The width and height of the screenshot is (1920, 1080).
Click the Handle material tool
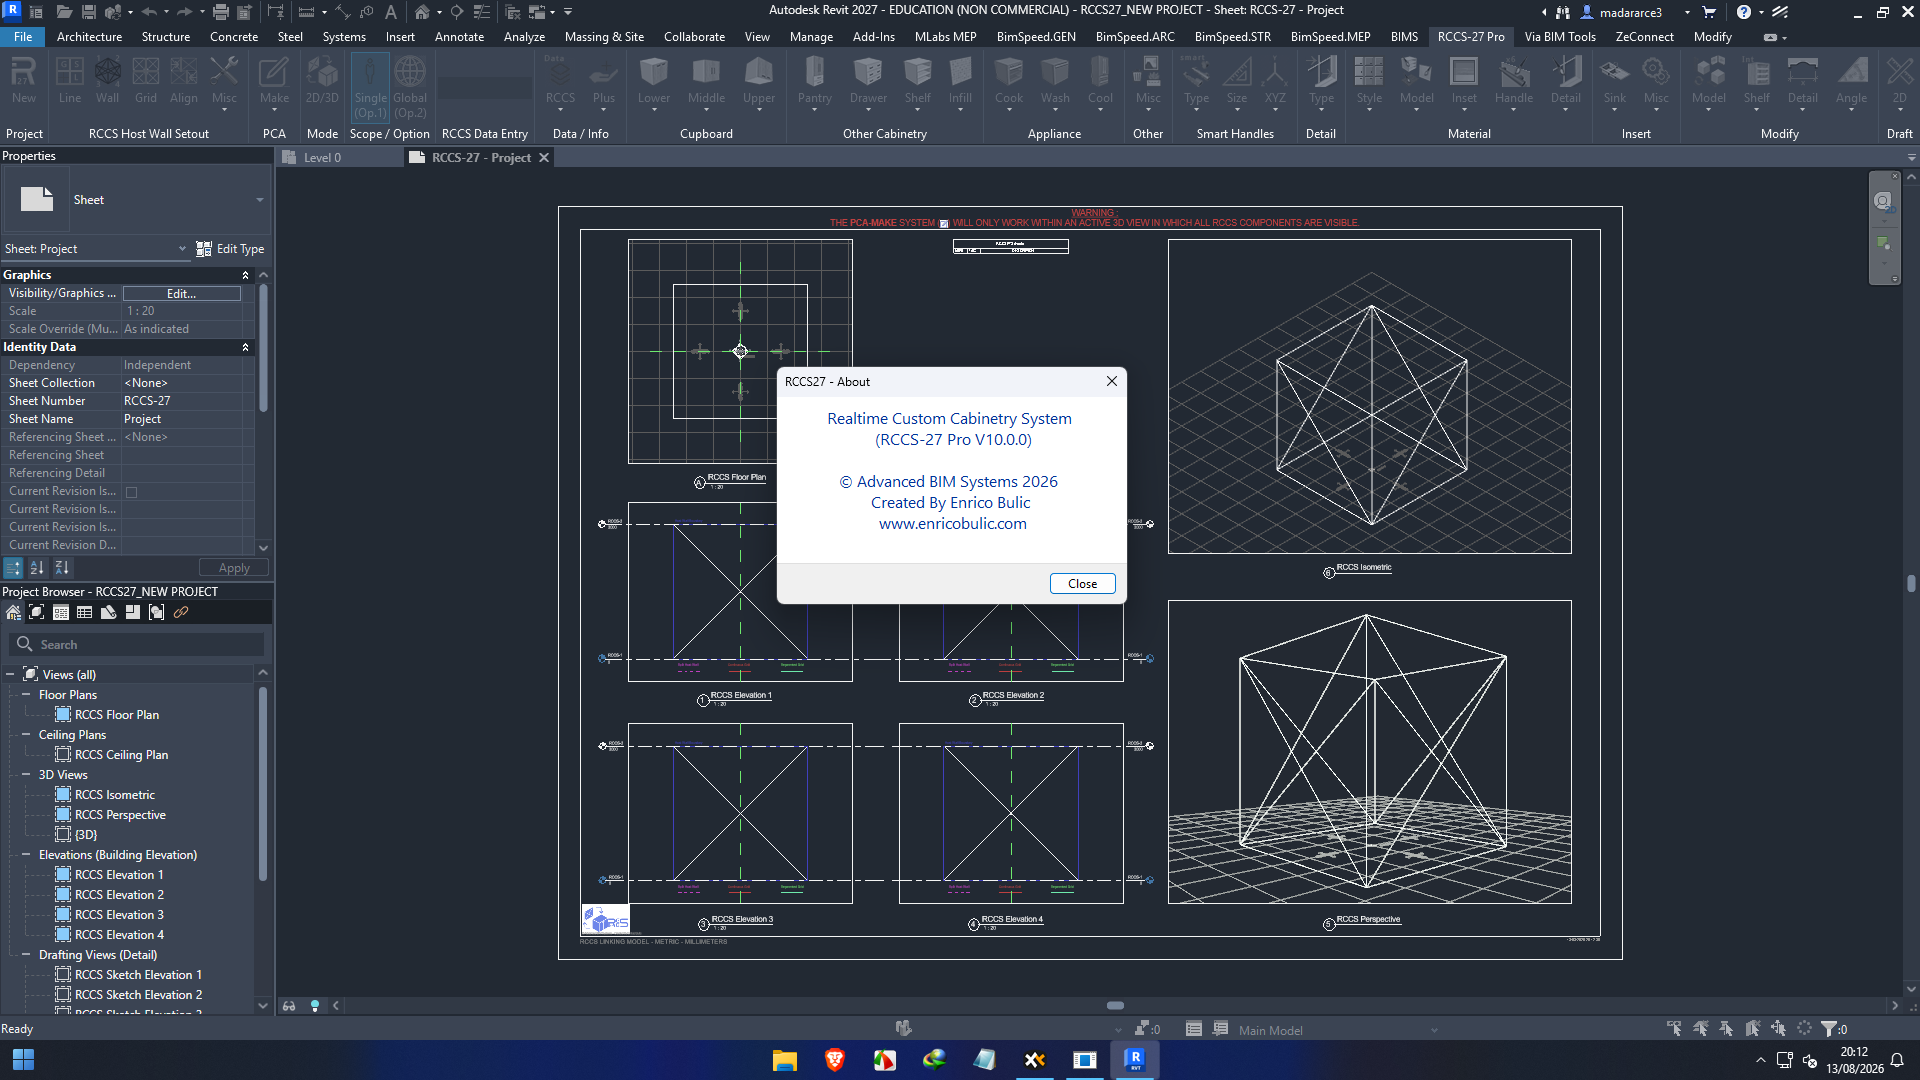click(1514, 82)
